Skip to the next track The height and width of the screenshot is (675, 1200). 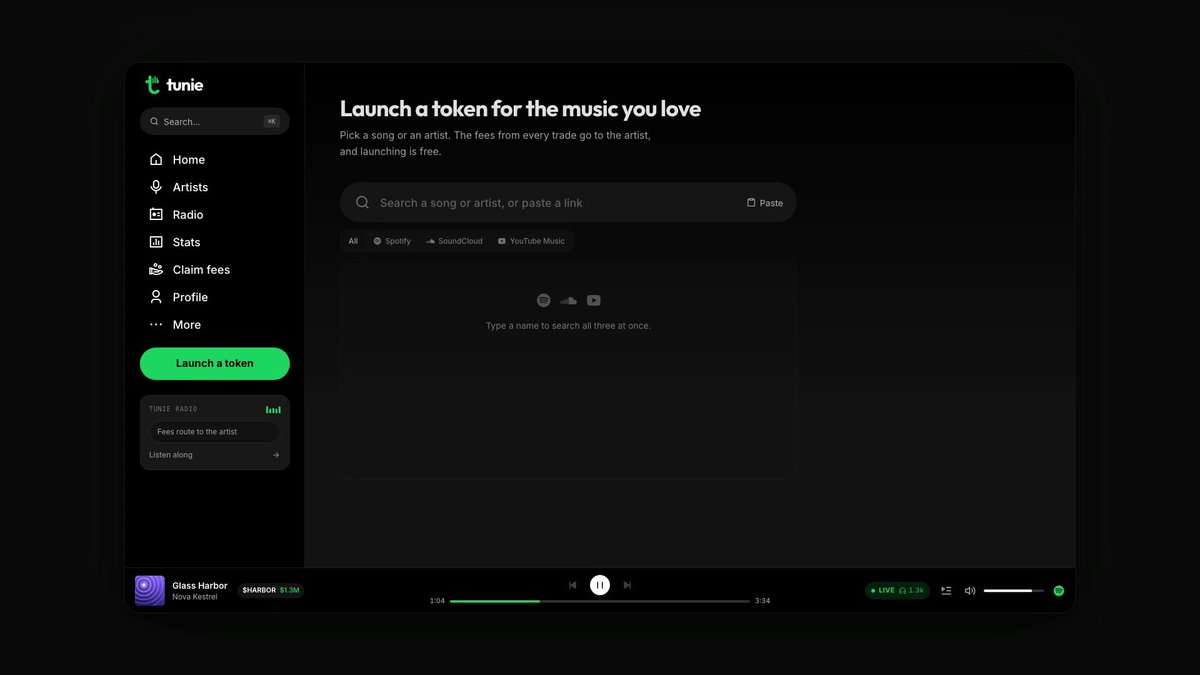[627, 585]
